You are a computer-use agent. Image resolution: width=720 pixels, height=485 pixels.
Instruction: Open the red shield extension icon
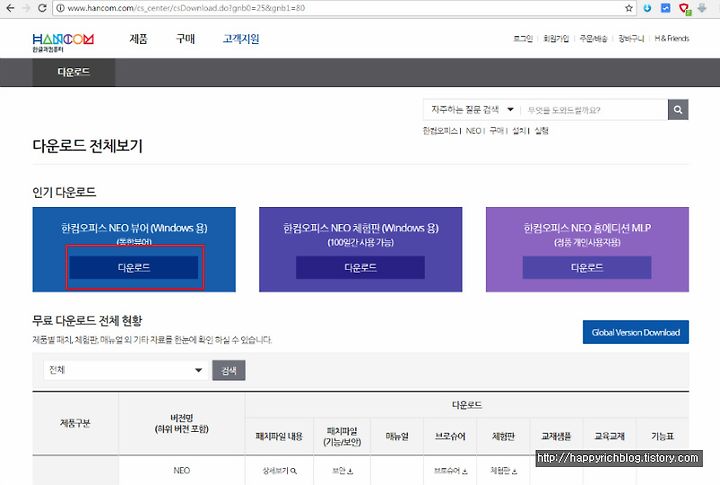(684, 8)
